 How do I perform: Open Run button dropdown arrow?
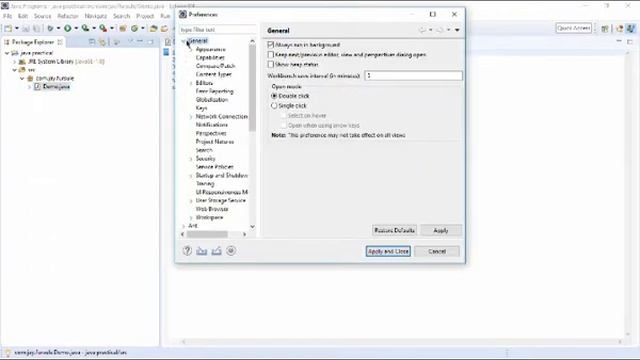pyautogui.click(x=76, y=28)
